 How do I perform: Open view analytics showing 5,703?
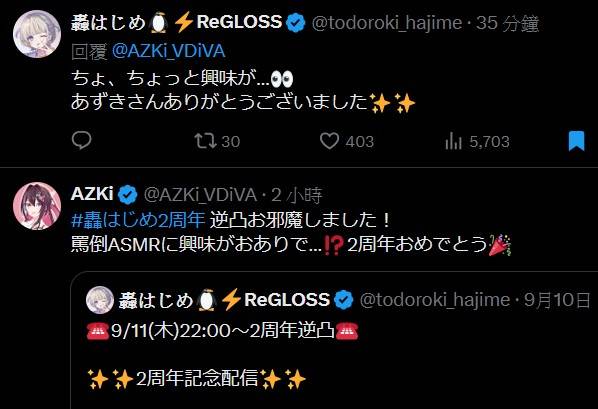(x=477, y=142)
